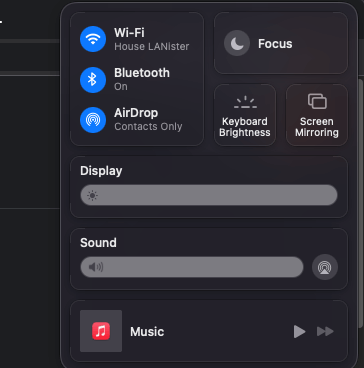Click the sun icon in Display slider
The width and height of the screenshot is (364, 368).
(x=92, y=196)
